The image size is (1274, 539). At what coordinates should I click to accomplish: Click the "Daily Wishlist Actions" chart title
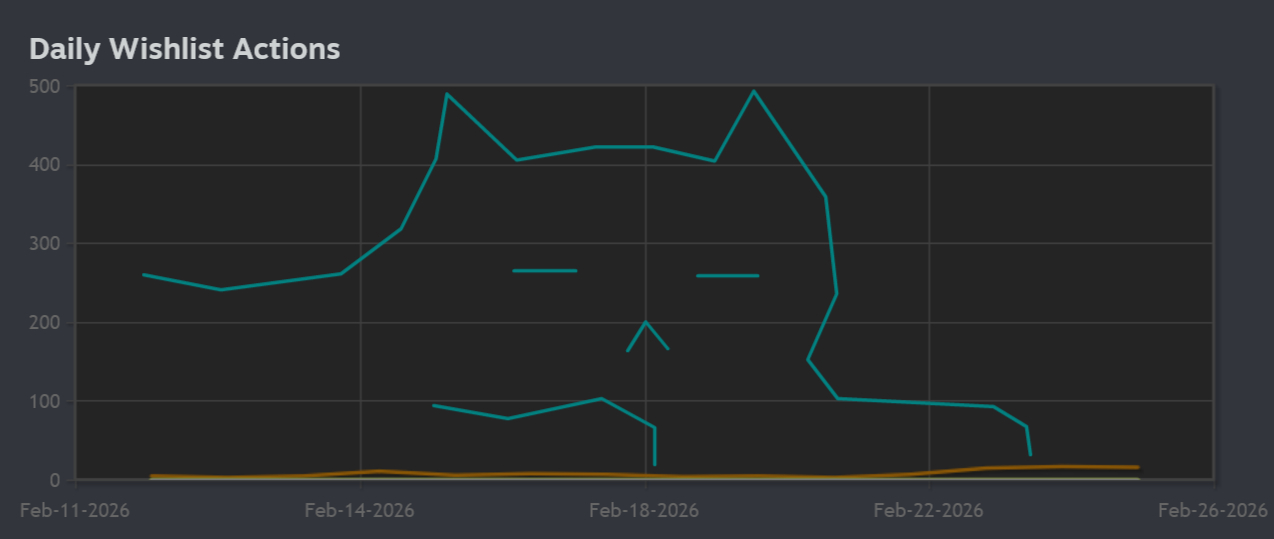[x=185, y=49]
